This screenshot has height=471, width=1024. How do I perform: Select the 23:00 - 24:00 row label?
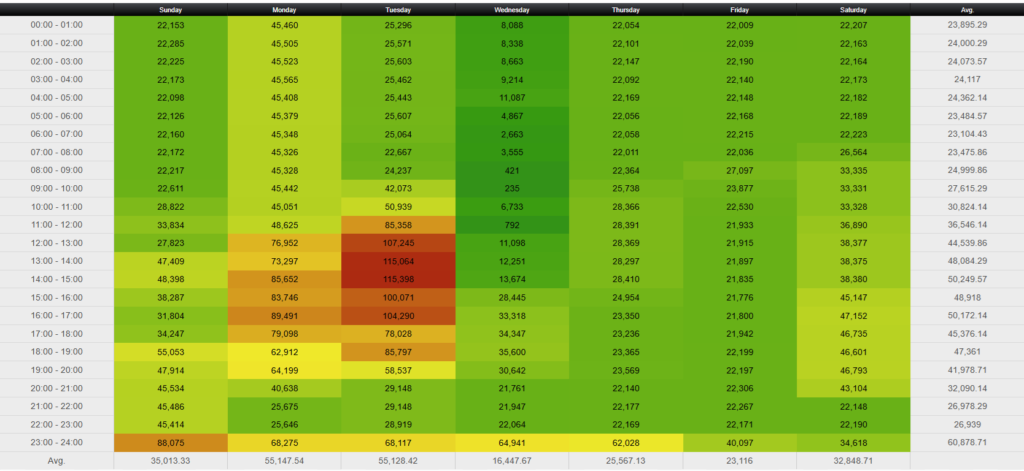pyautogui.click(x=57, y=442)
